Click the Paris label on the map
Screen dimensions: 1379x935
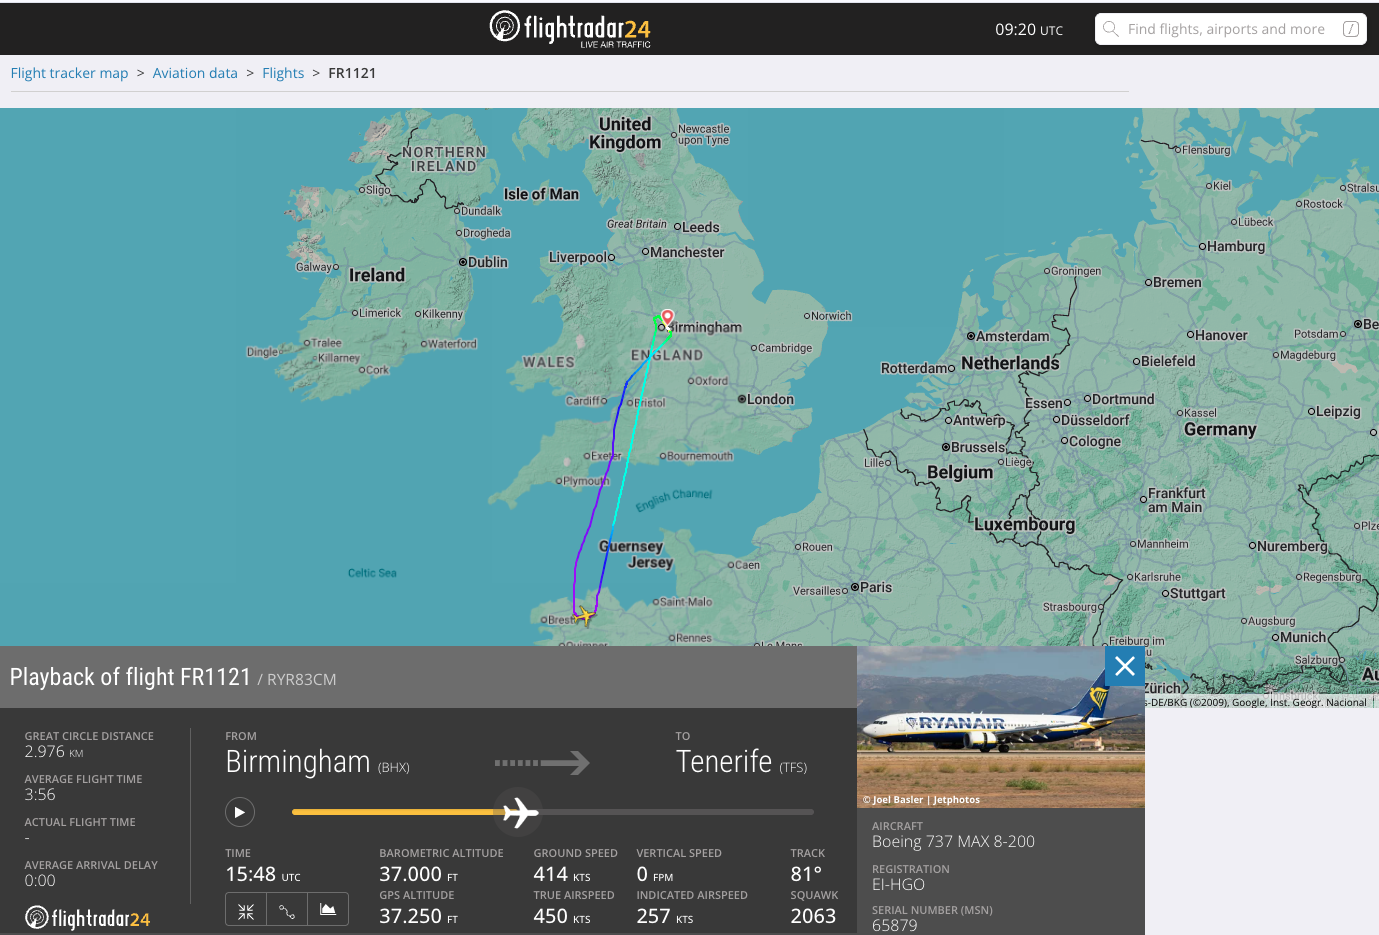(x=876, y=588)
